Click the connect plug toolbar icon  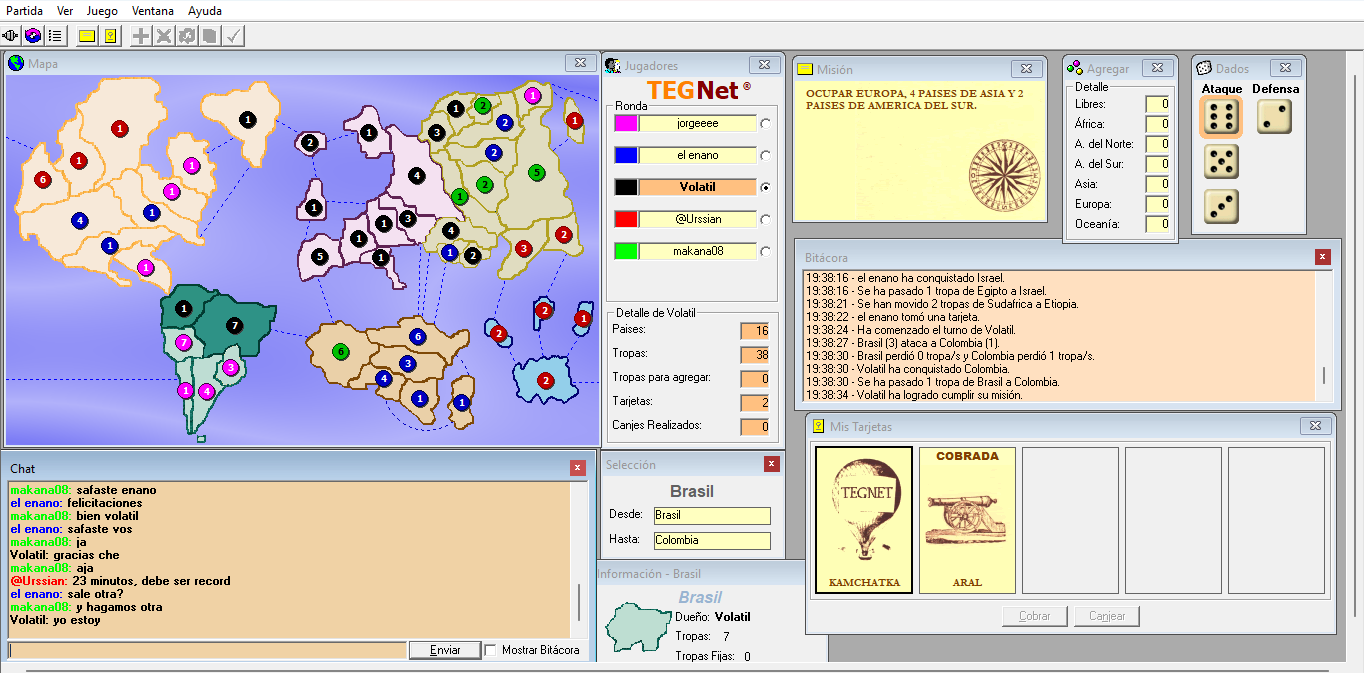12,36
